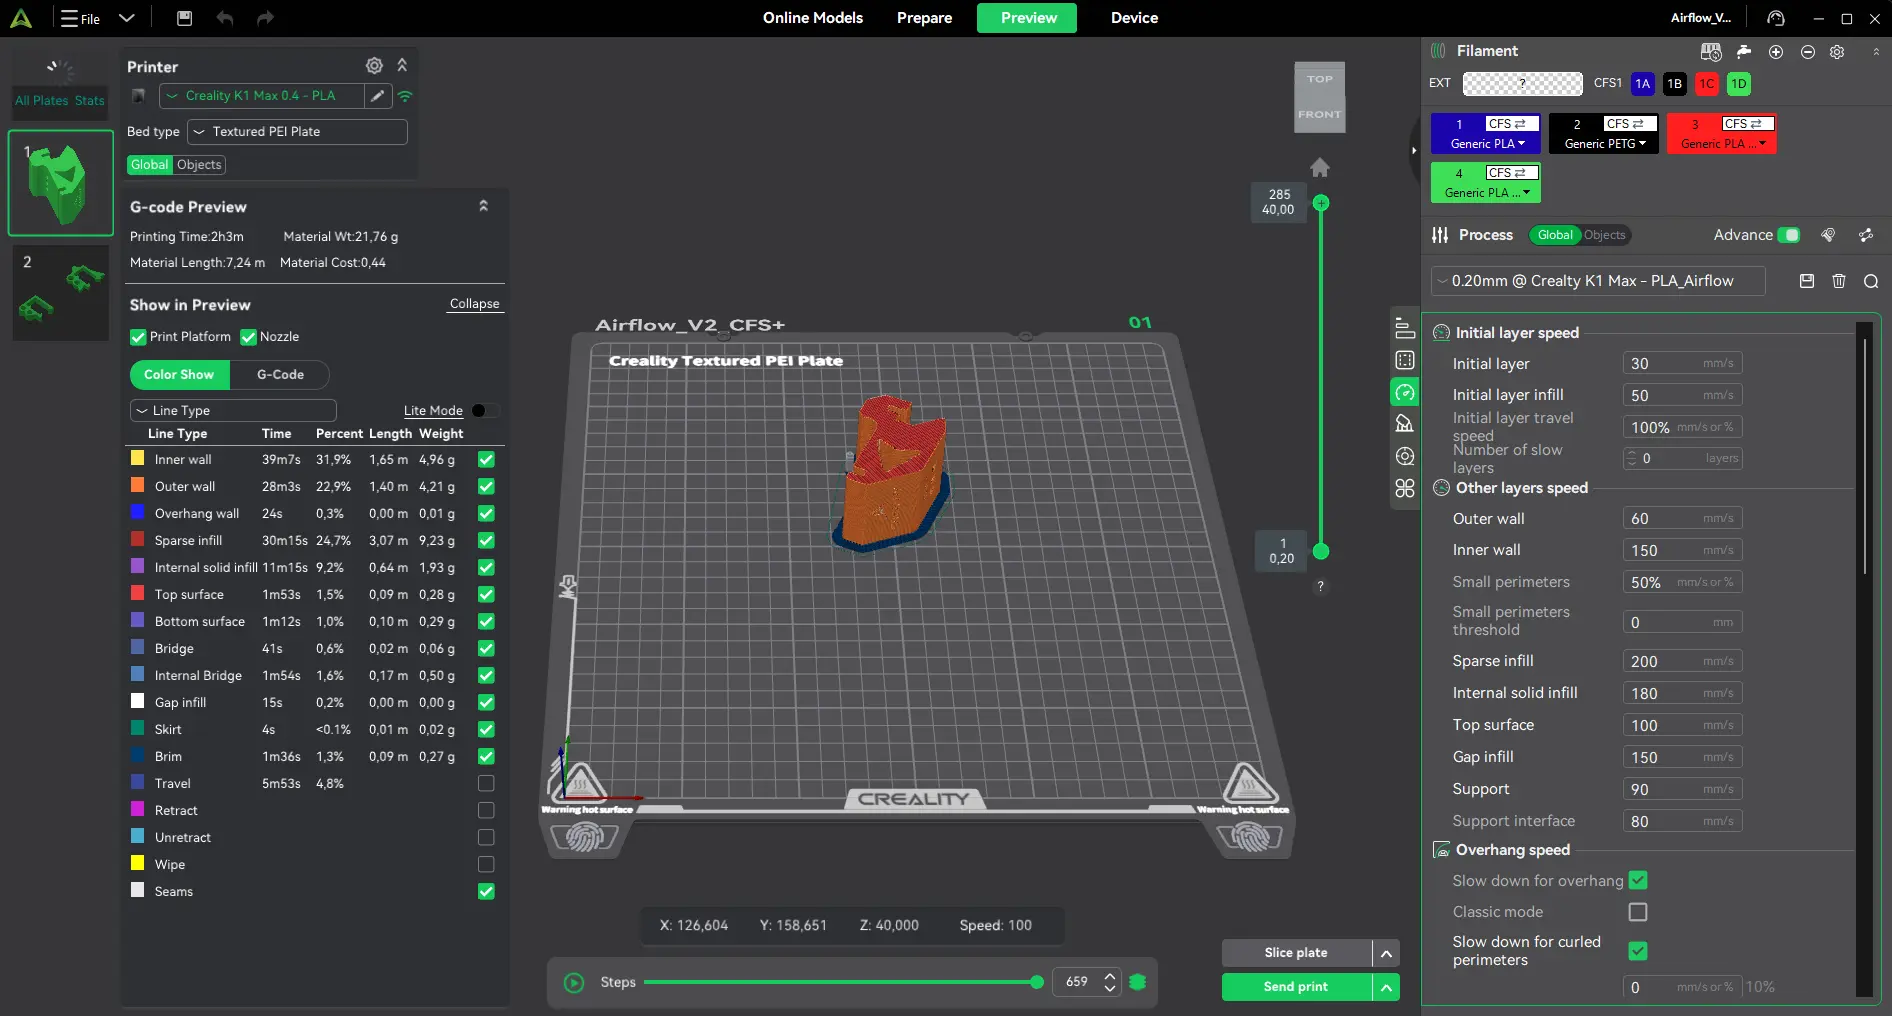
Task: Open filament settings gear icon
Action: pyautogui.click(x=1837, y=52)
